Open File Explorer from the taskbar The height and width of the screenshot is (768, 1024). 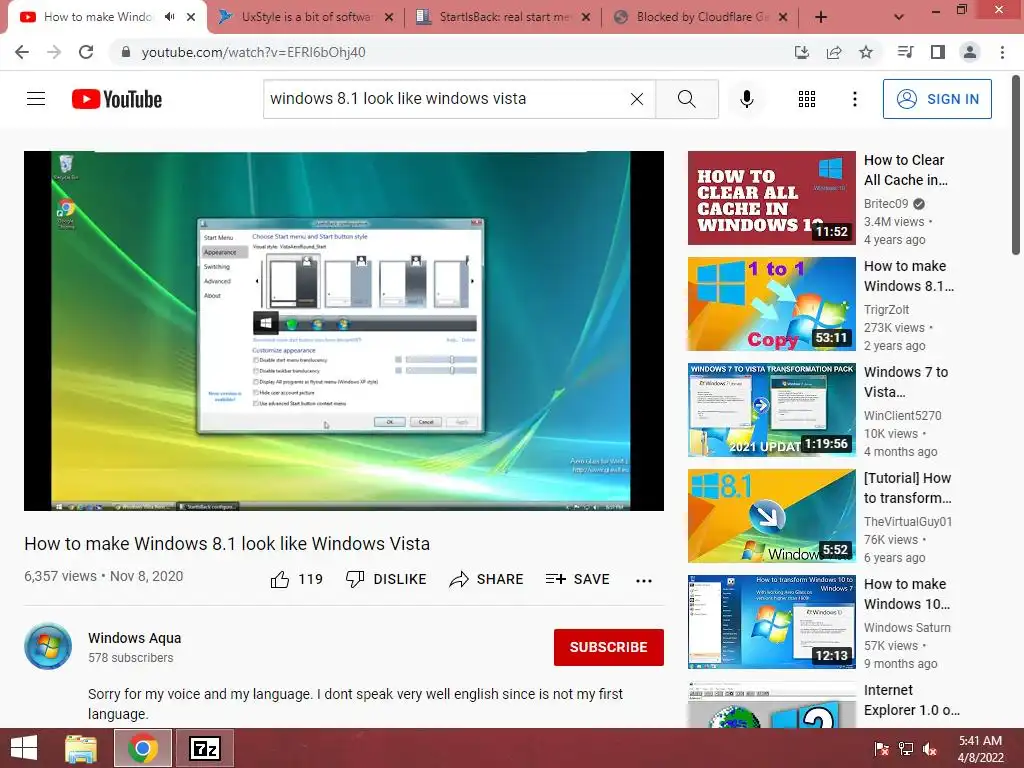[81, 748]
